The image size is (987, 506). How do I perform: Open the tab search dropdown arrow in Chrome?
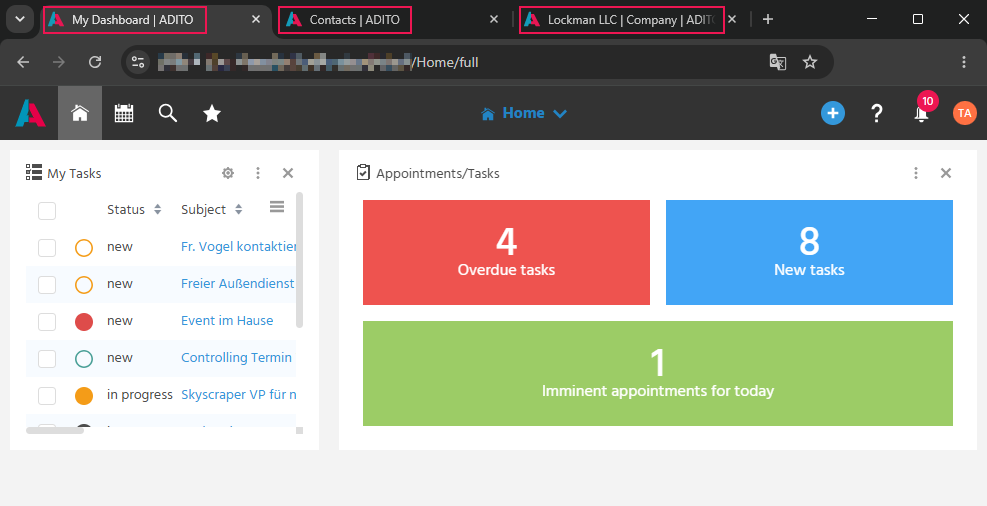20,20
